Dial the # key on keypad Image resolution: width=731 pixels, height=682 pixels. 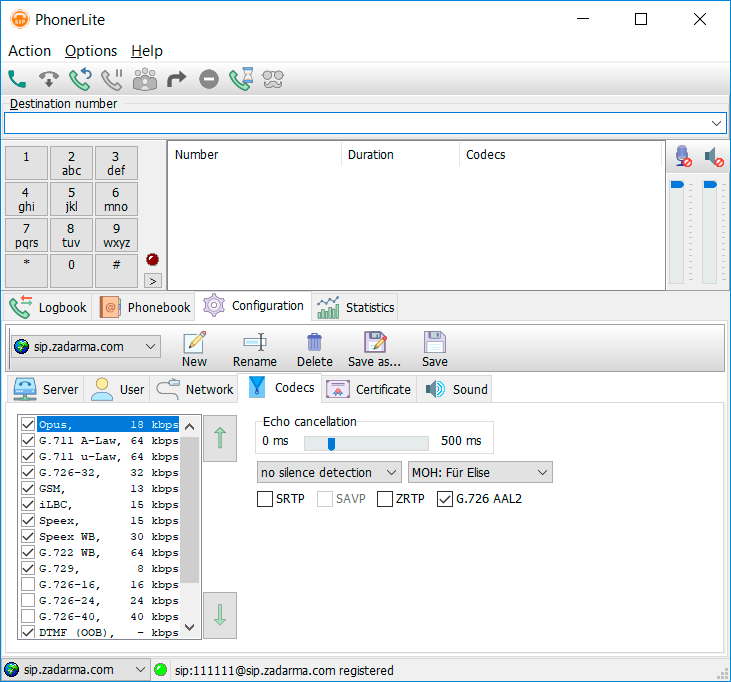pyautogui.click(x=117, y=271)
